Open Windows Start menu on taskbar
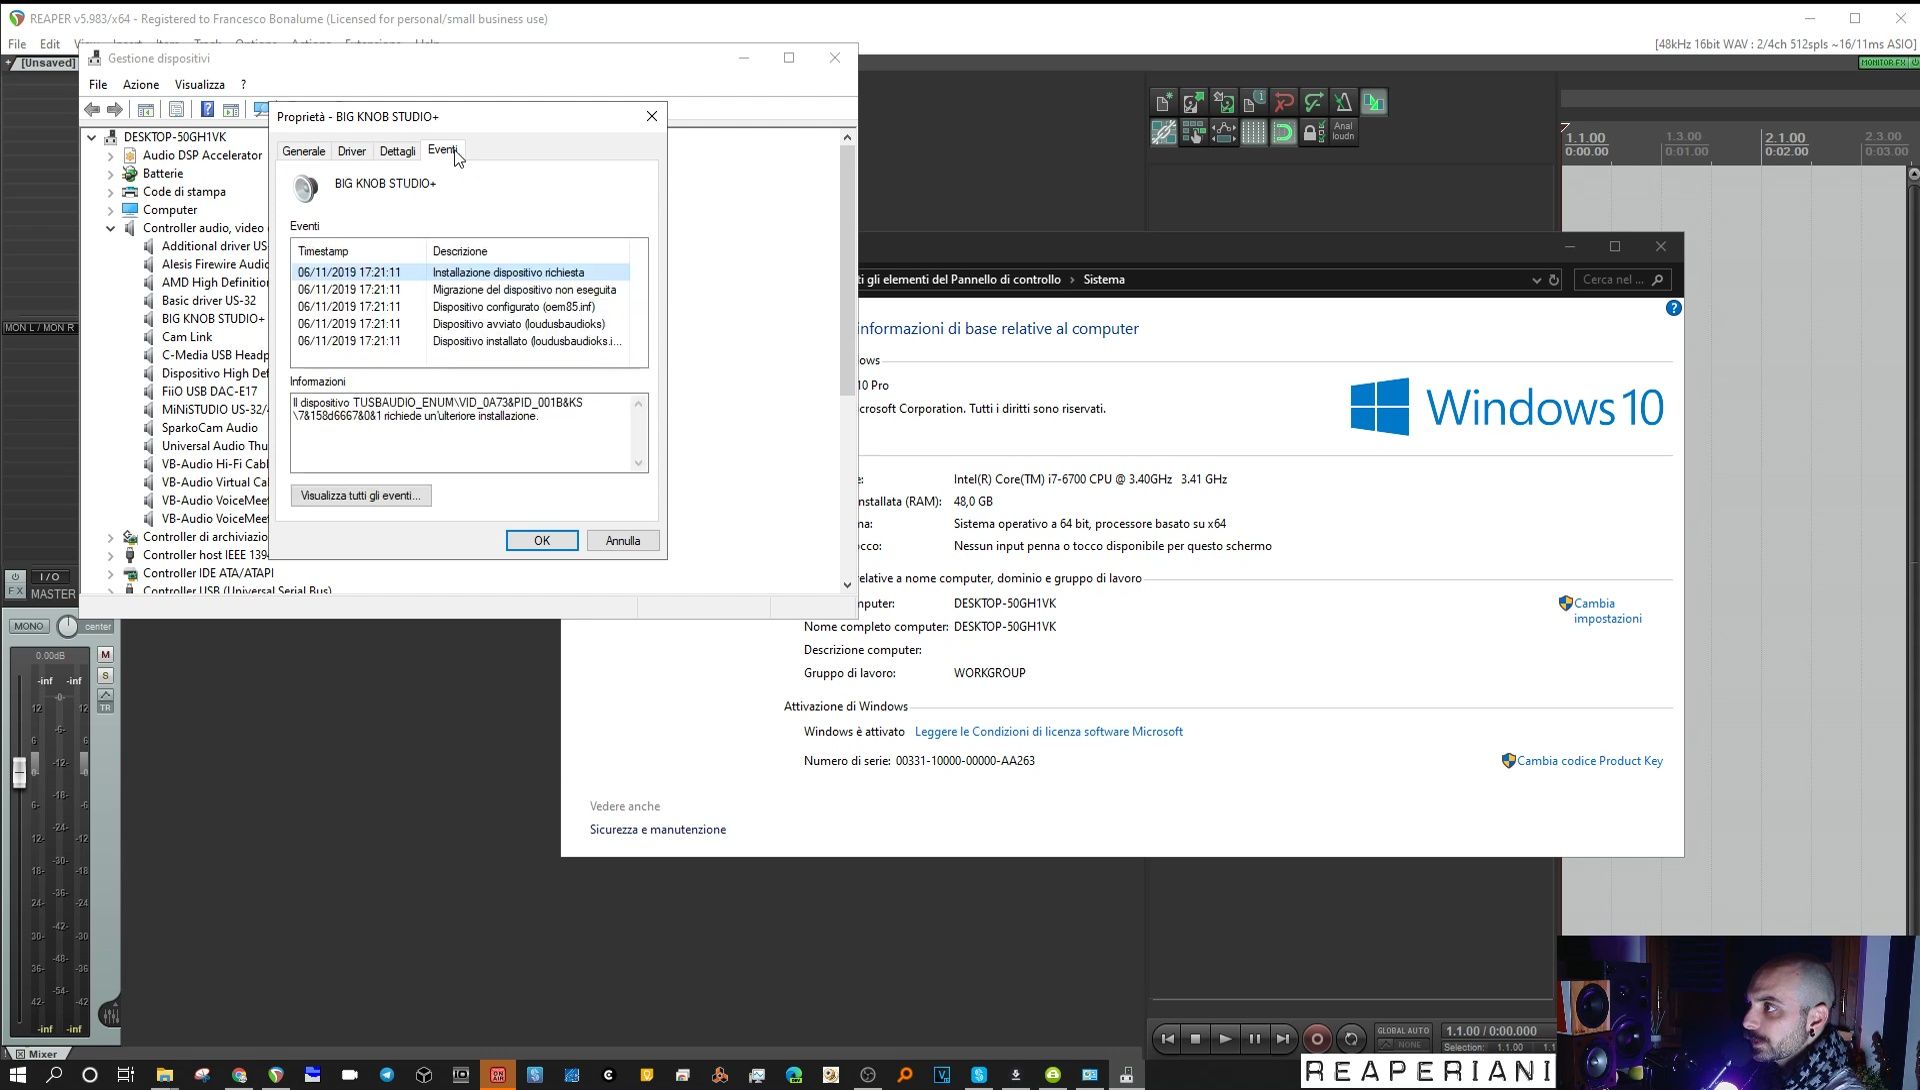Image resolution: width=1920 pixels, height=1090 pixels. coord(18,1075)
